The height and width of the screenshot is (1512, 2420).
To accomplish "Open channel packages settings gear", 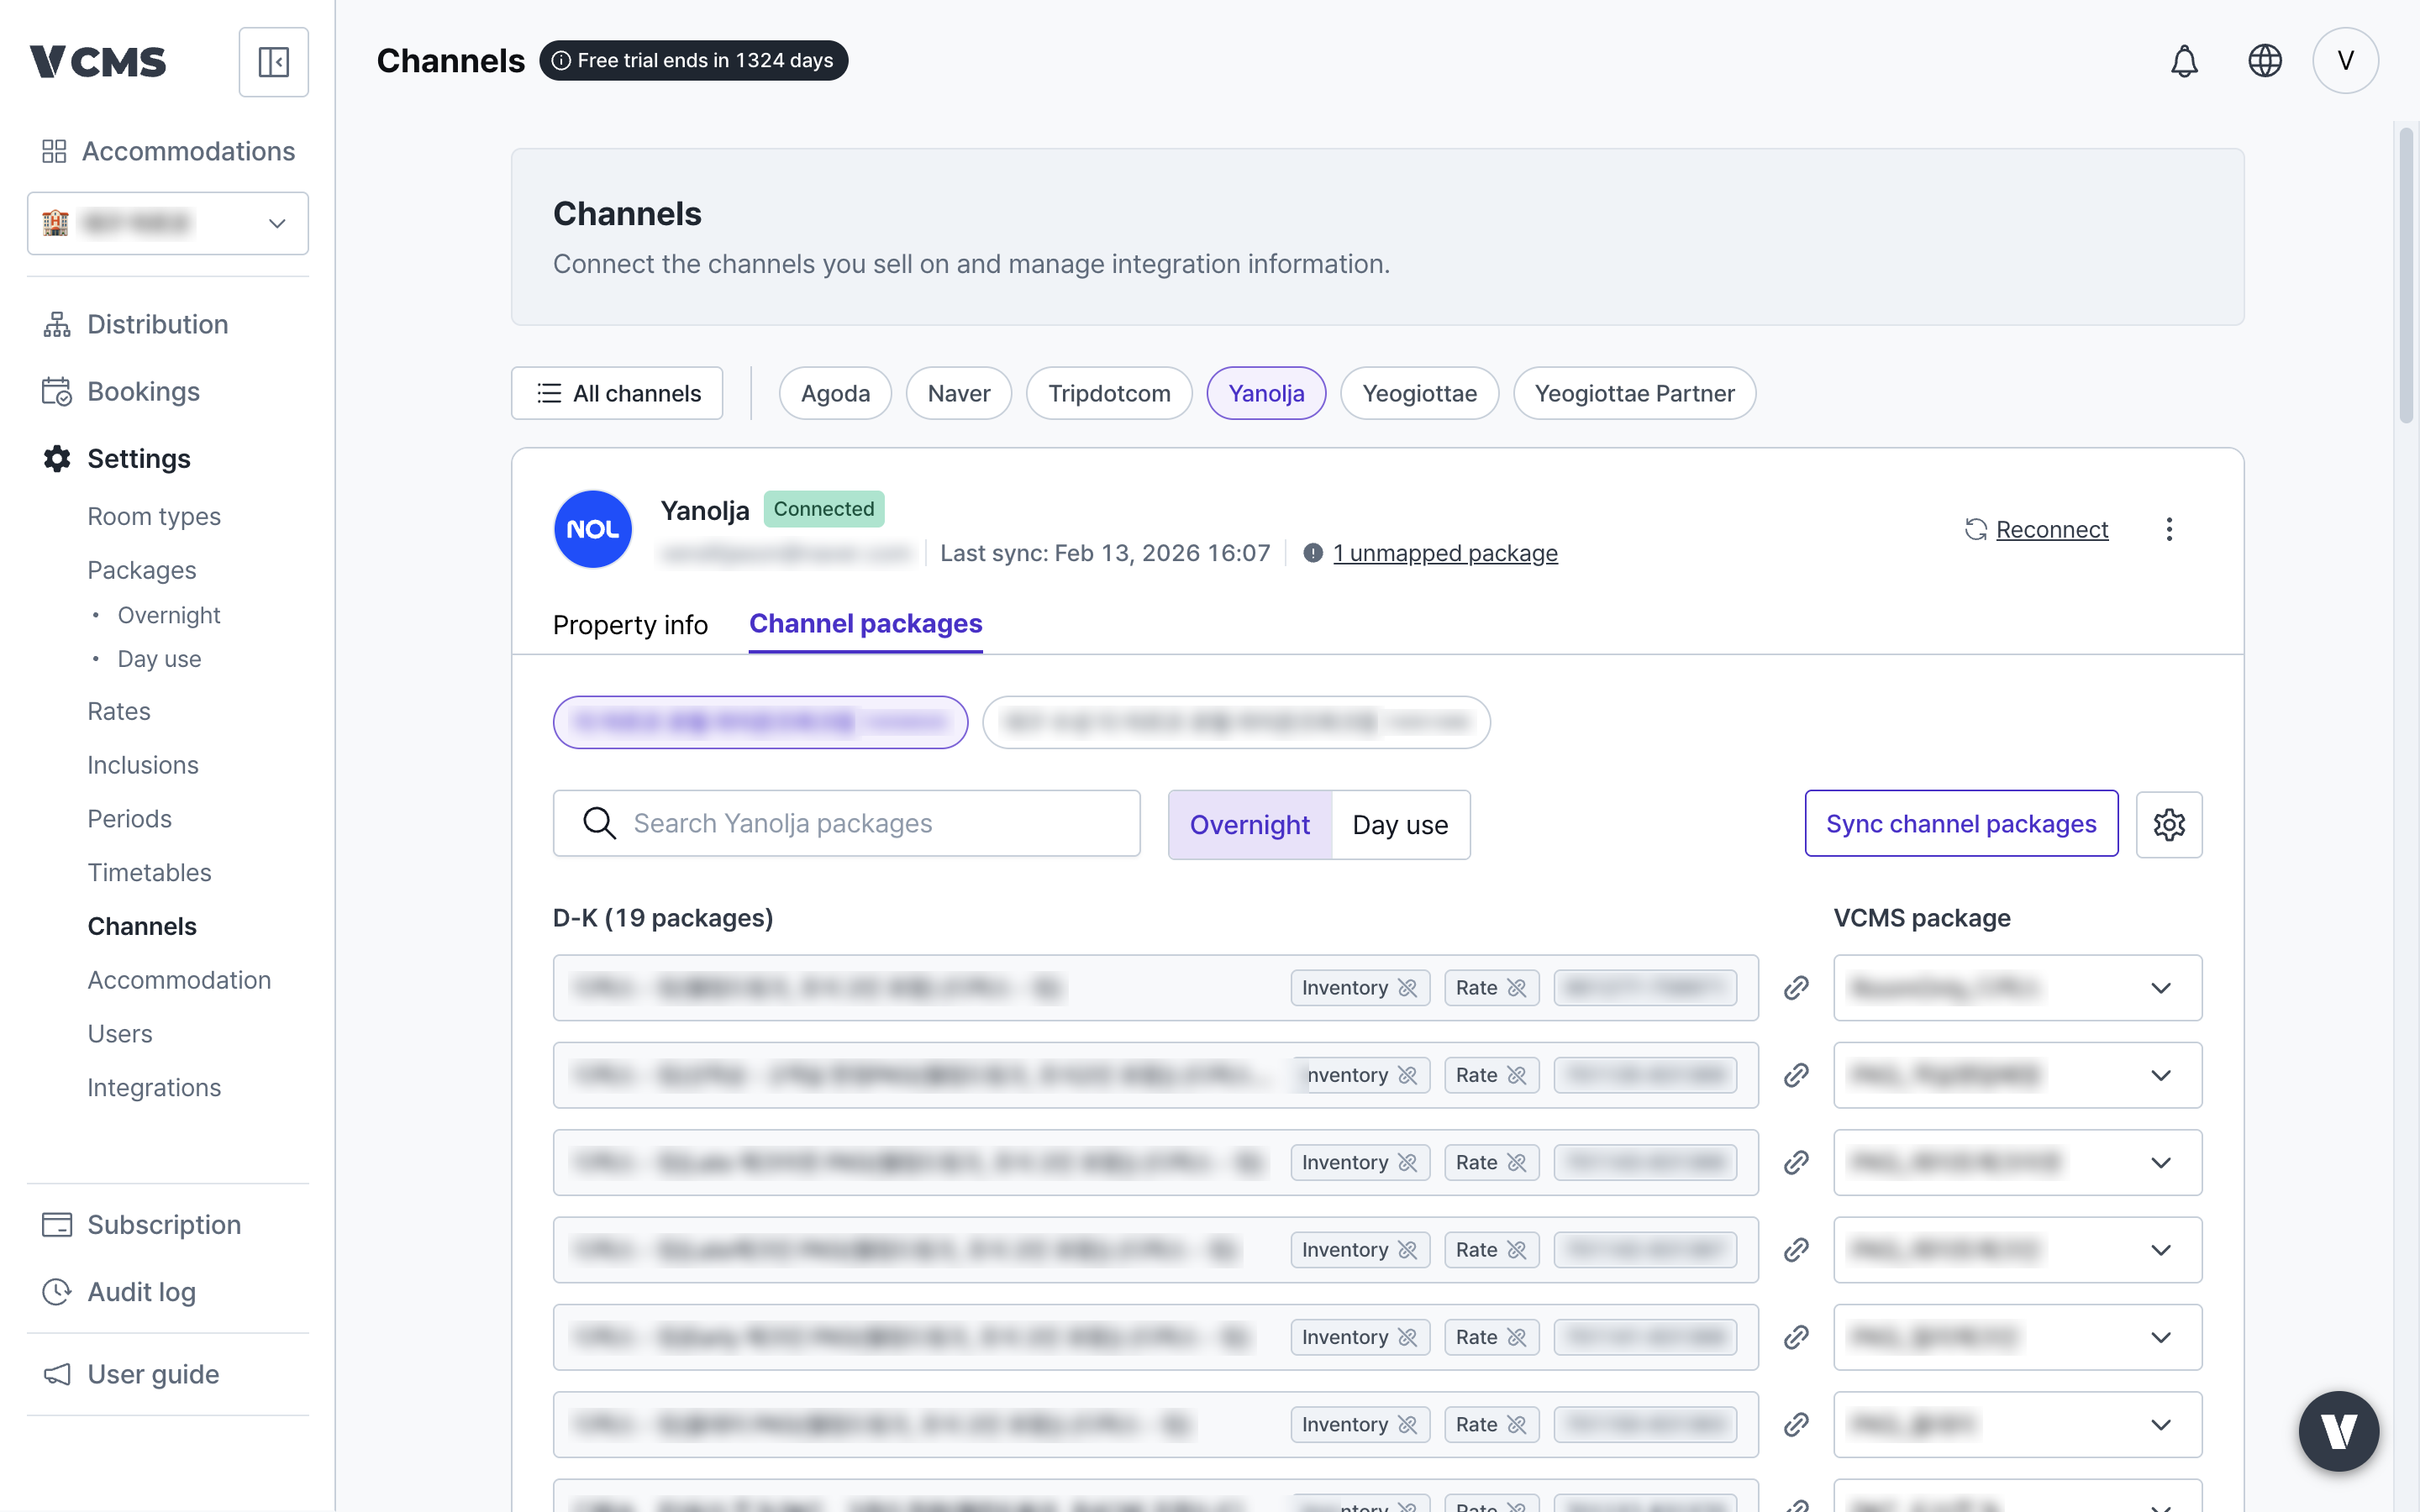I will point(2169,824).
